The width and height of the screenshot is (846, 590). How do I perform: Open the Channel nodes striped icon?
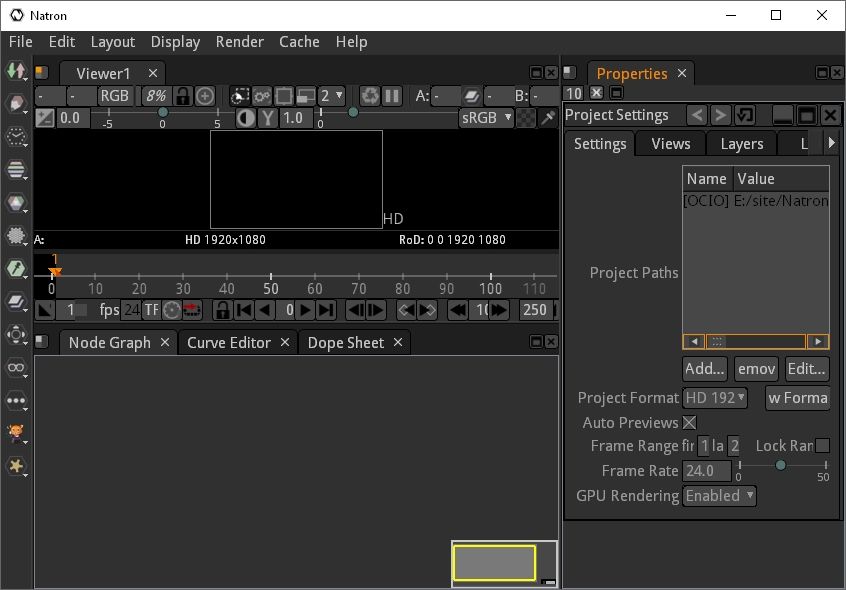click(16, 169)
